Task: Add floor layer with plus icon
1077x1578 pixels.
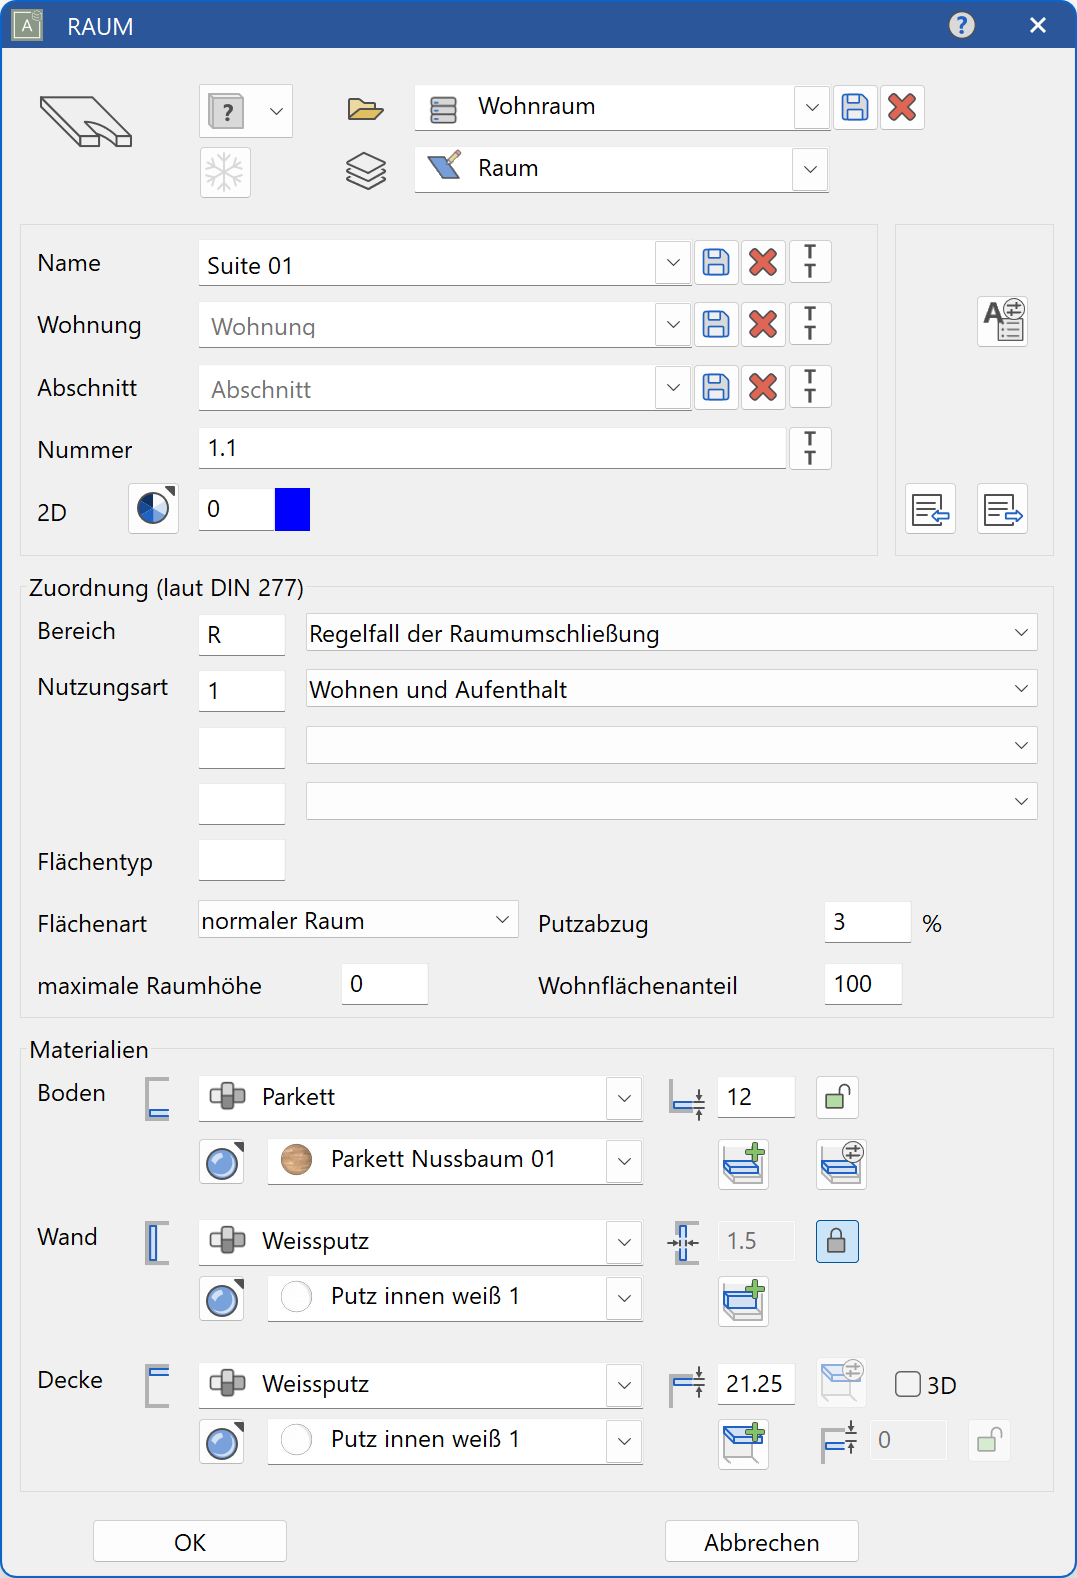Action: [x=743, y=1164]
